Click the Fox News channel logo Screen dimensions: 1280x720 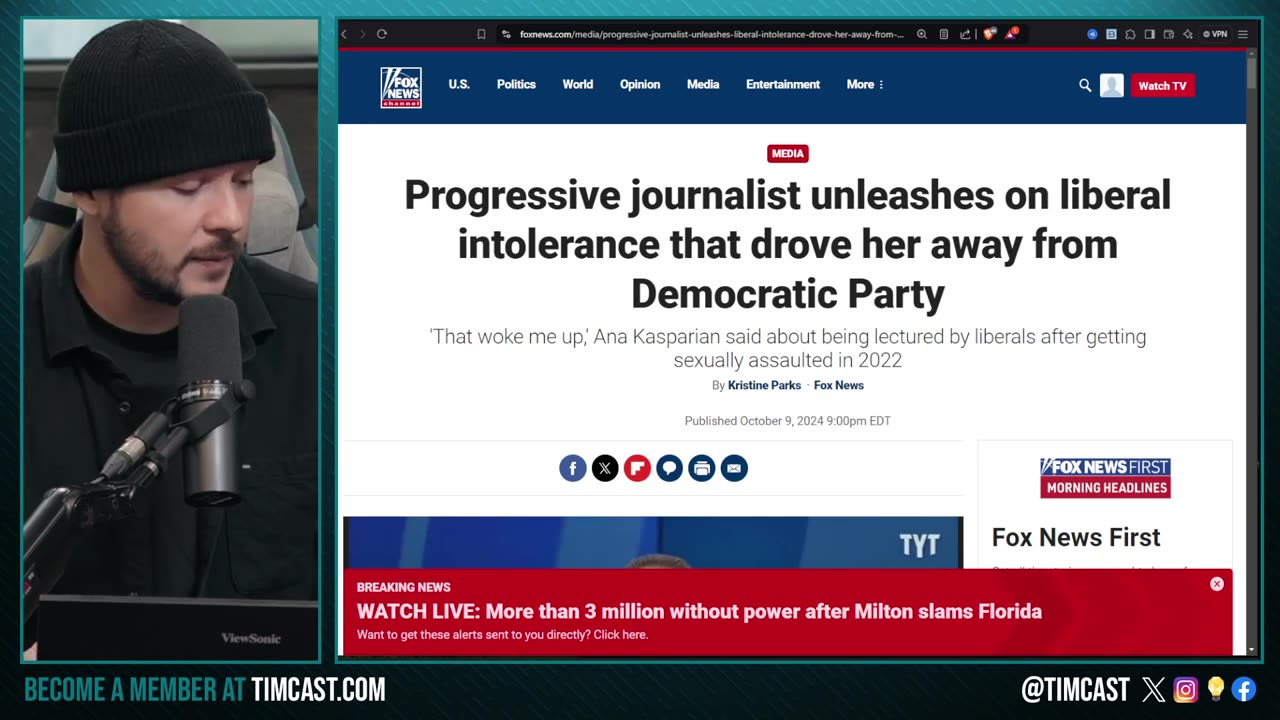pyautogui.click(x=401, y=87)
